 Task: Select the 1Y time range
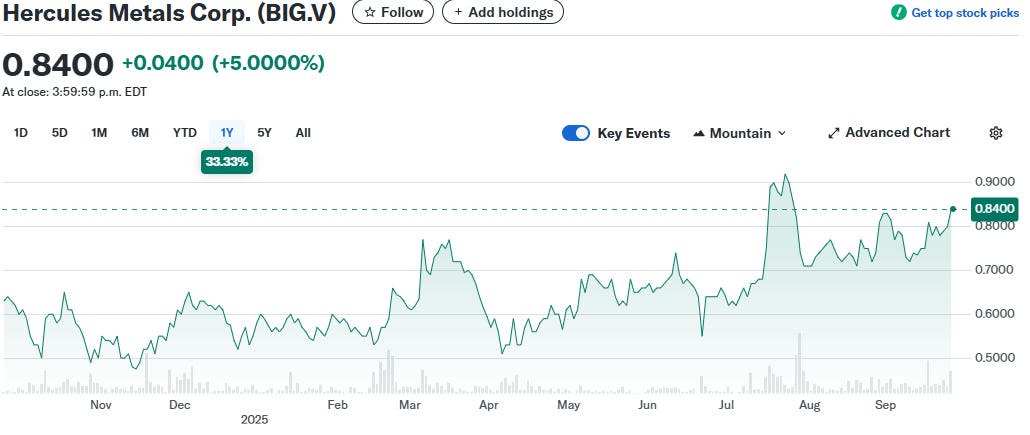pos(227,133)
